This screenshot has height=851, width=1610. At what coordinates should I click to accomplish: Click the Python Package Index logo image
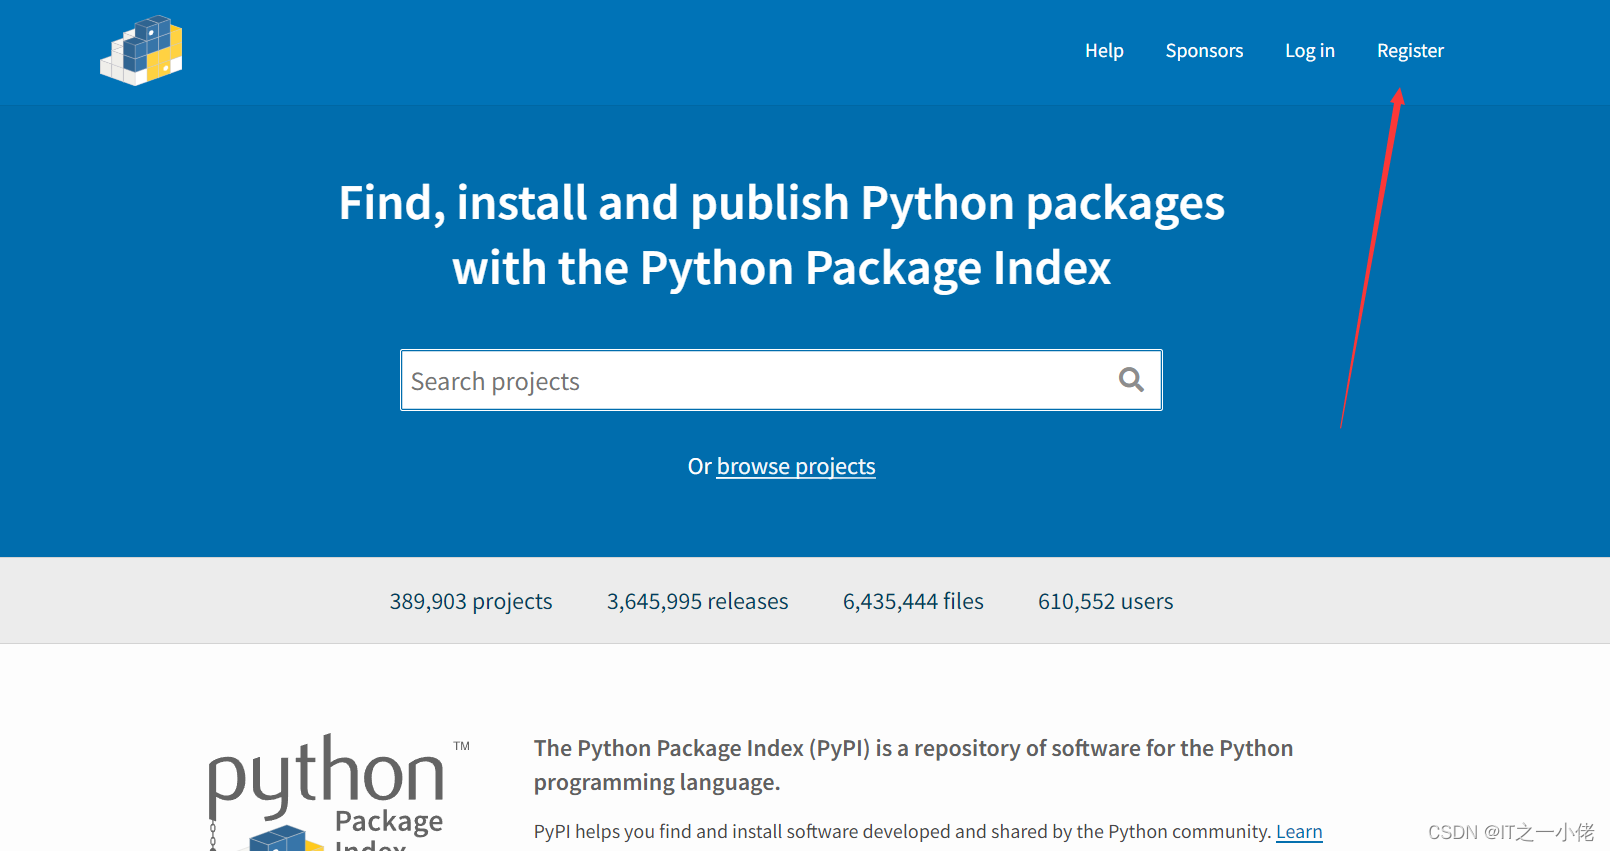[x=338, y=792]
